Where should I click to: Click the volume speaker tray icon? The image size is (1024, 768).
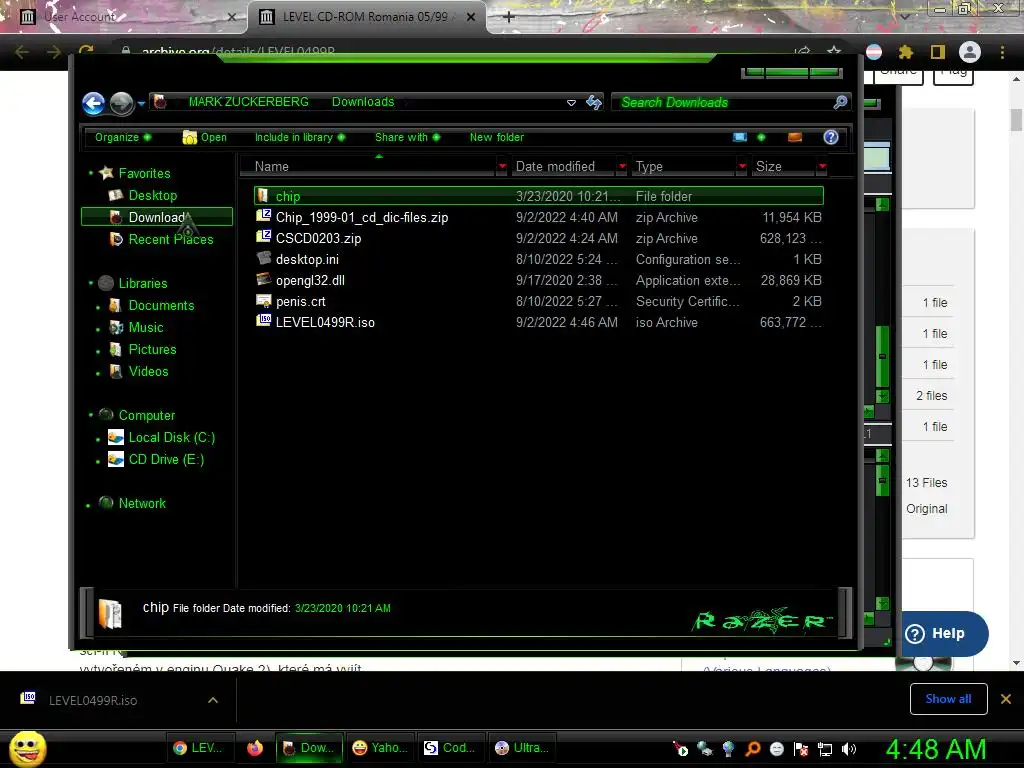(849, 749)
